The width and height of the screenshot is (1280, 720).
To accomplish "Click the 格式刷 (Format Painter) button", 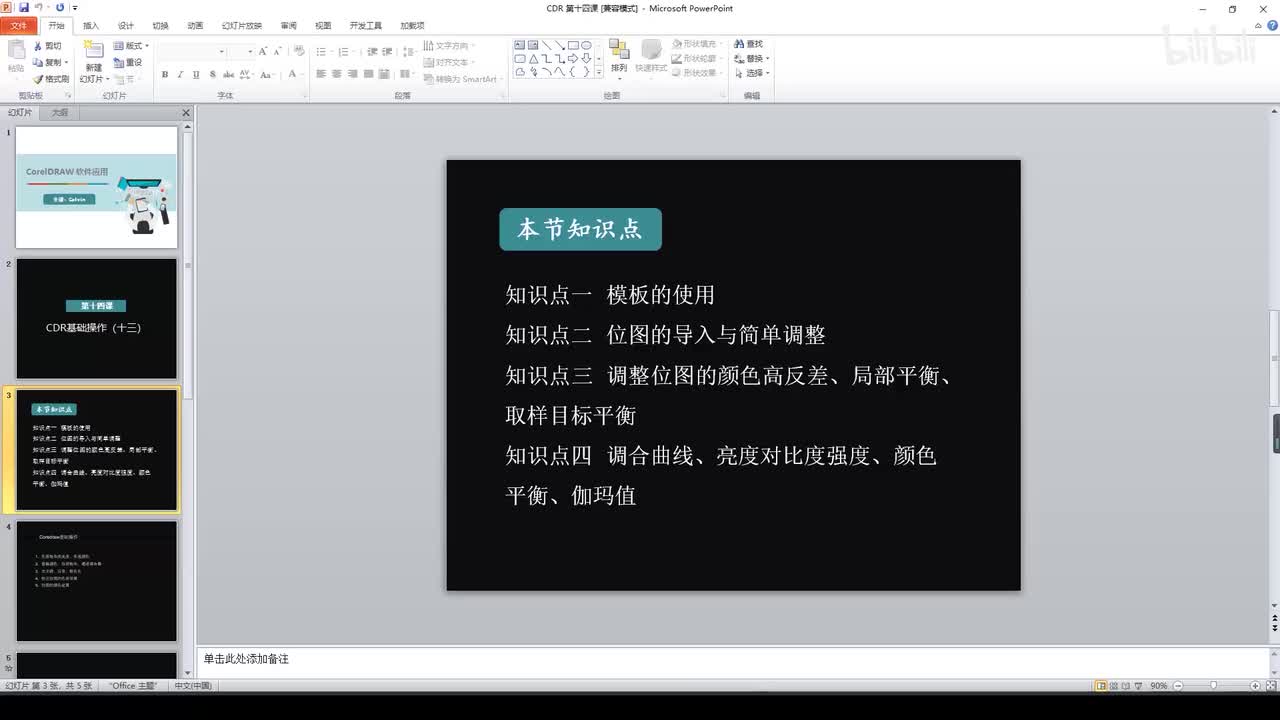I will pos(51,79).
